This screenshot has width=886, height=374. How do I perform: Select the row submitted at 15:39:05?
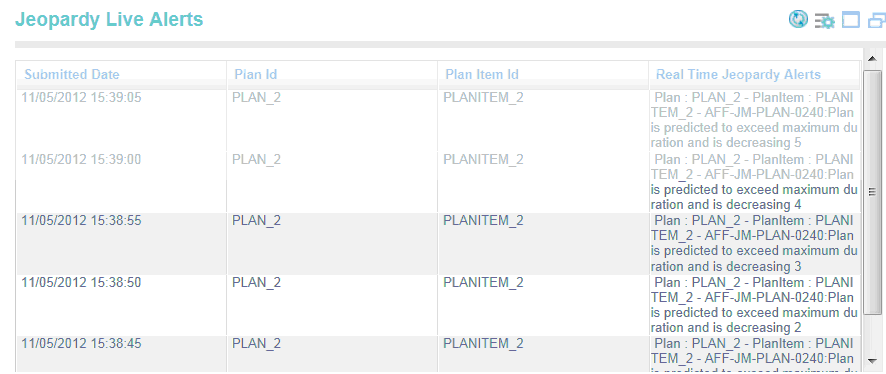click(438, 120)
